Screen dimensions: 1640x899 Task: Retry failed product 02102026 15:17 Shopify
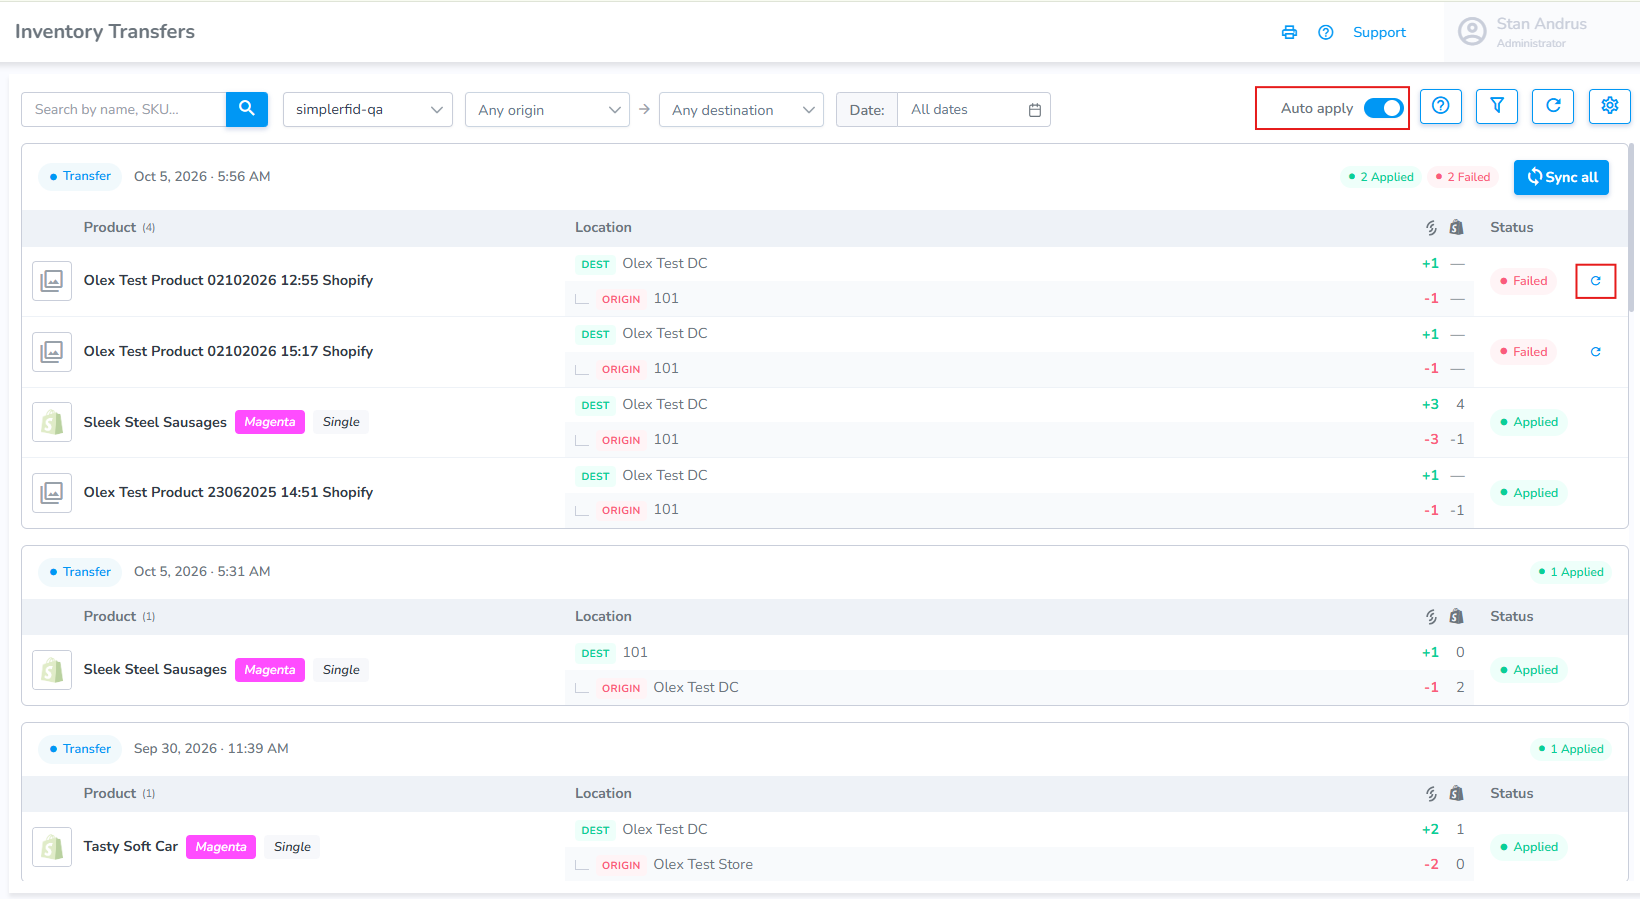point(1596,352)
